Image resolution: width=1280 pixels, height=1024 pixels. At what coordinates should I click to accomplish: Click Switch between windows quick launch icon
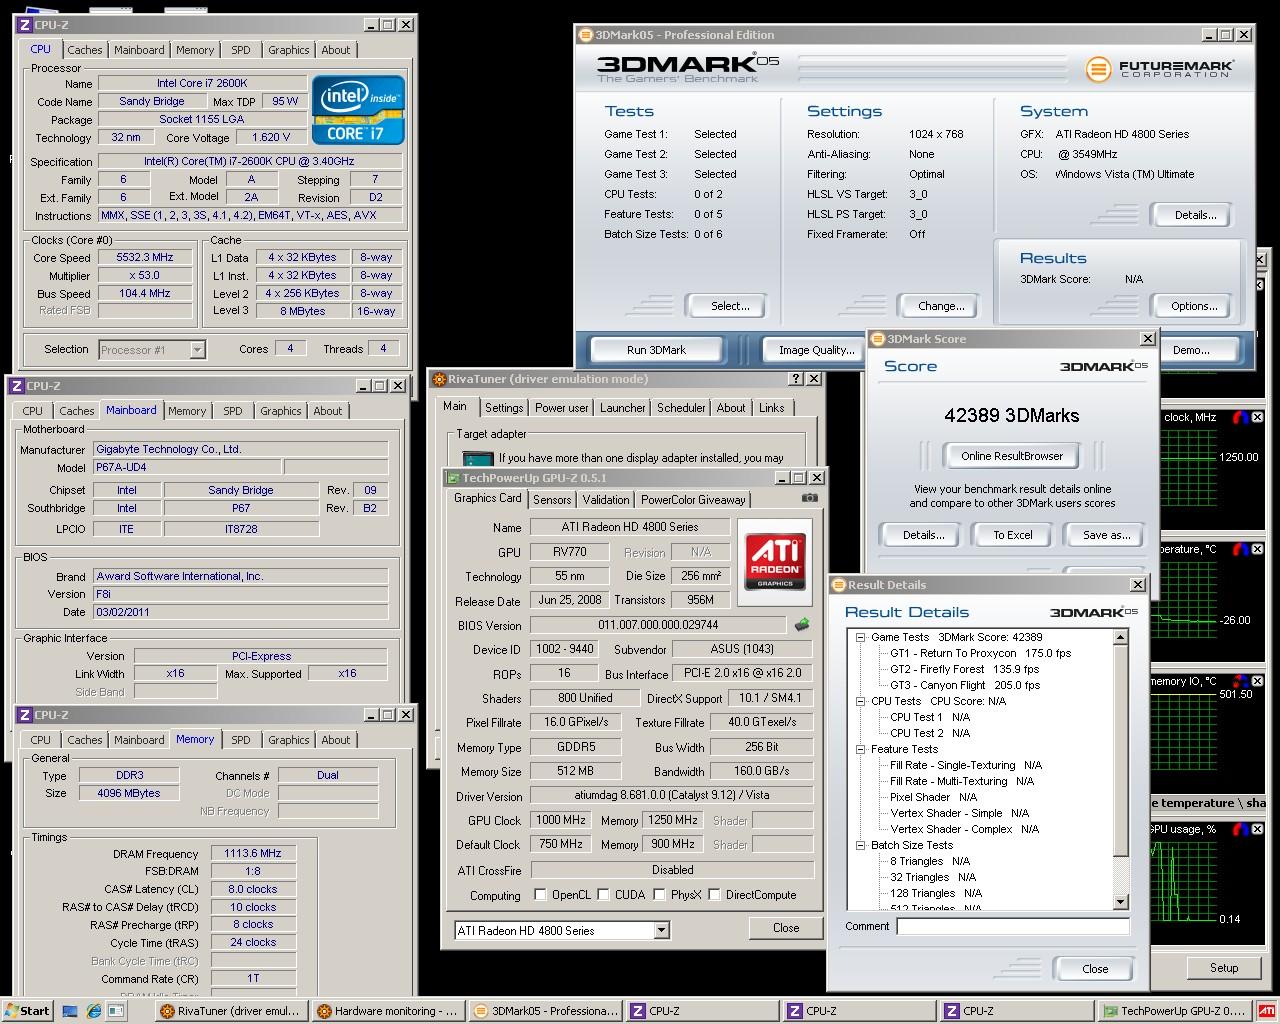click(116, 1011)
